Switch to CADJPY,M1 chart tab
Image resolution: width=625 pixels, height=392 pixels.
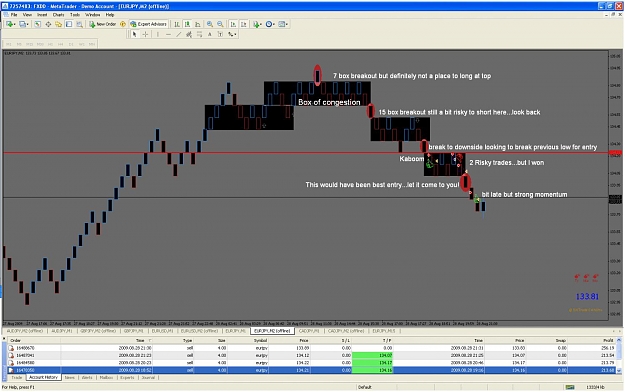(309, 331)
